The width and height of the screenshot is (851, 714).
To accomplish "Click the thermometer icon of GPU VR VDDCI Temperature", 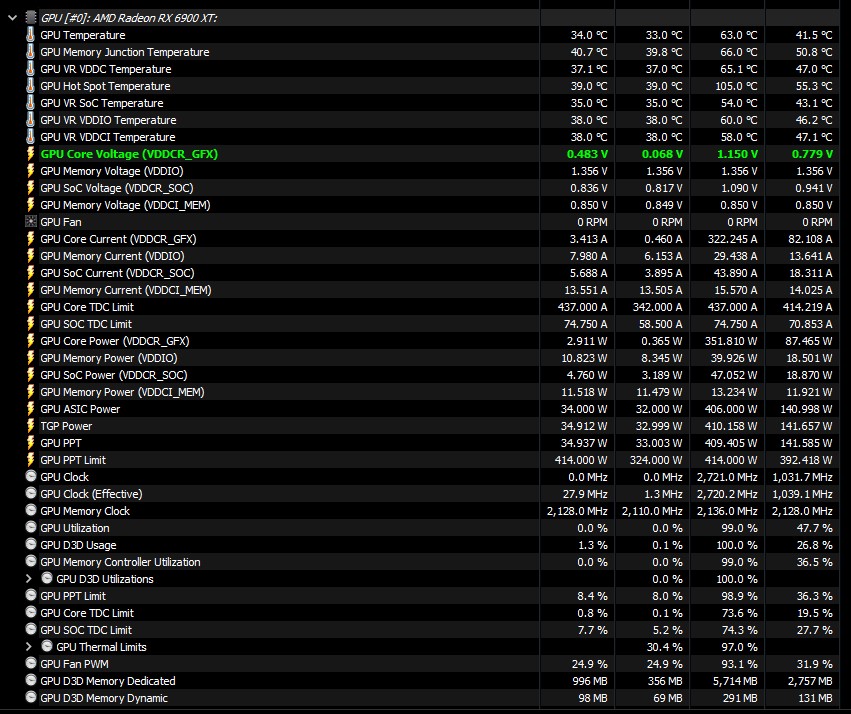I will [x=30, y=137].
